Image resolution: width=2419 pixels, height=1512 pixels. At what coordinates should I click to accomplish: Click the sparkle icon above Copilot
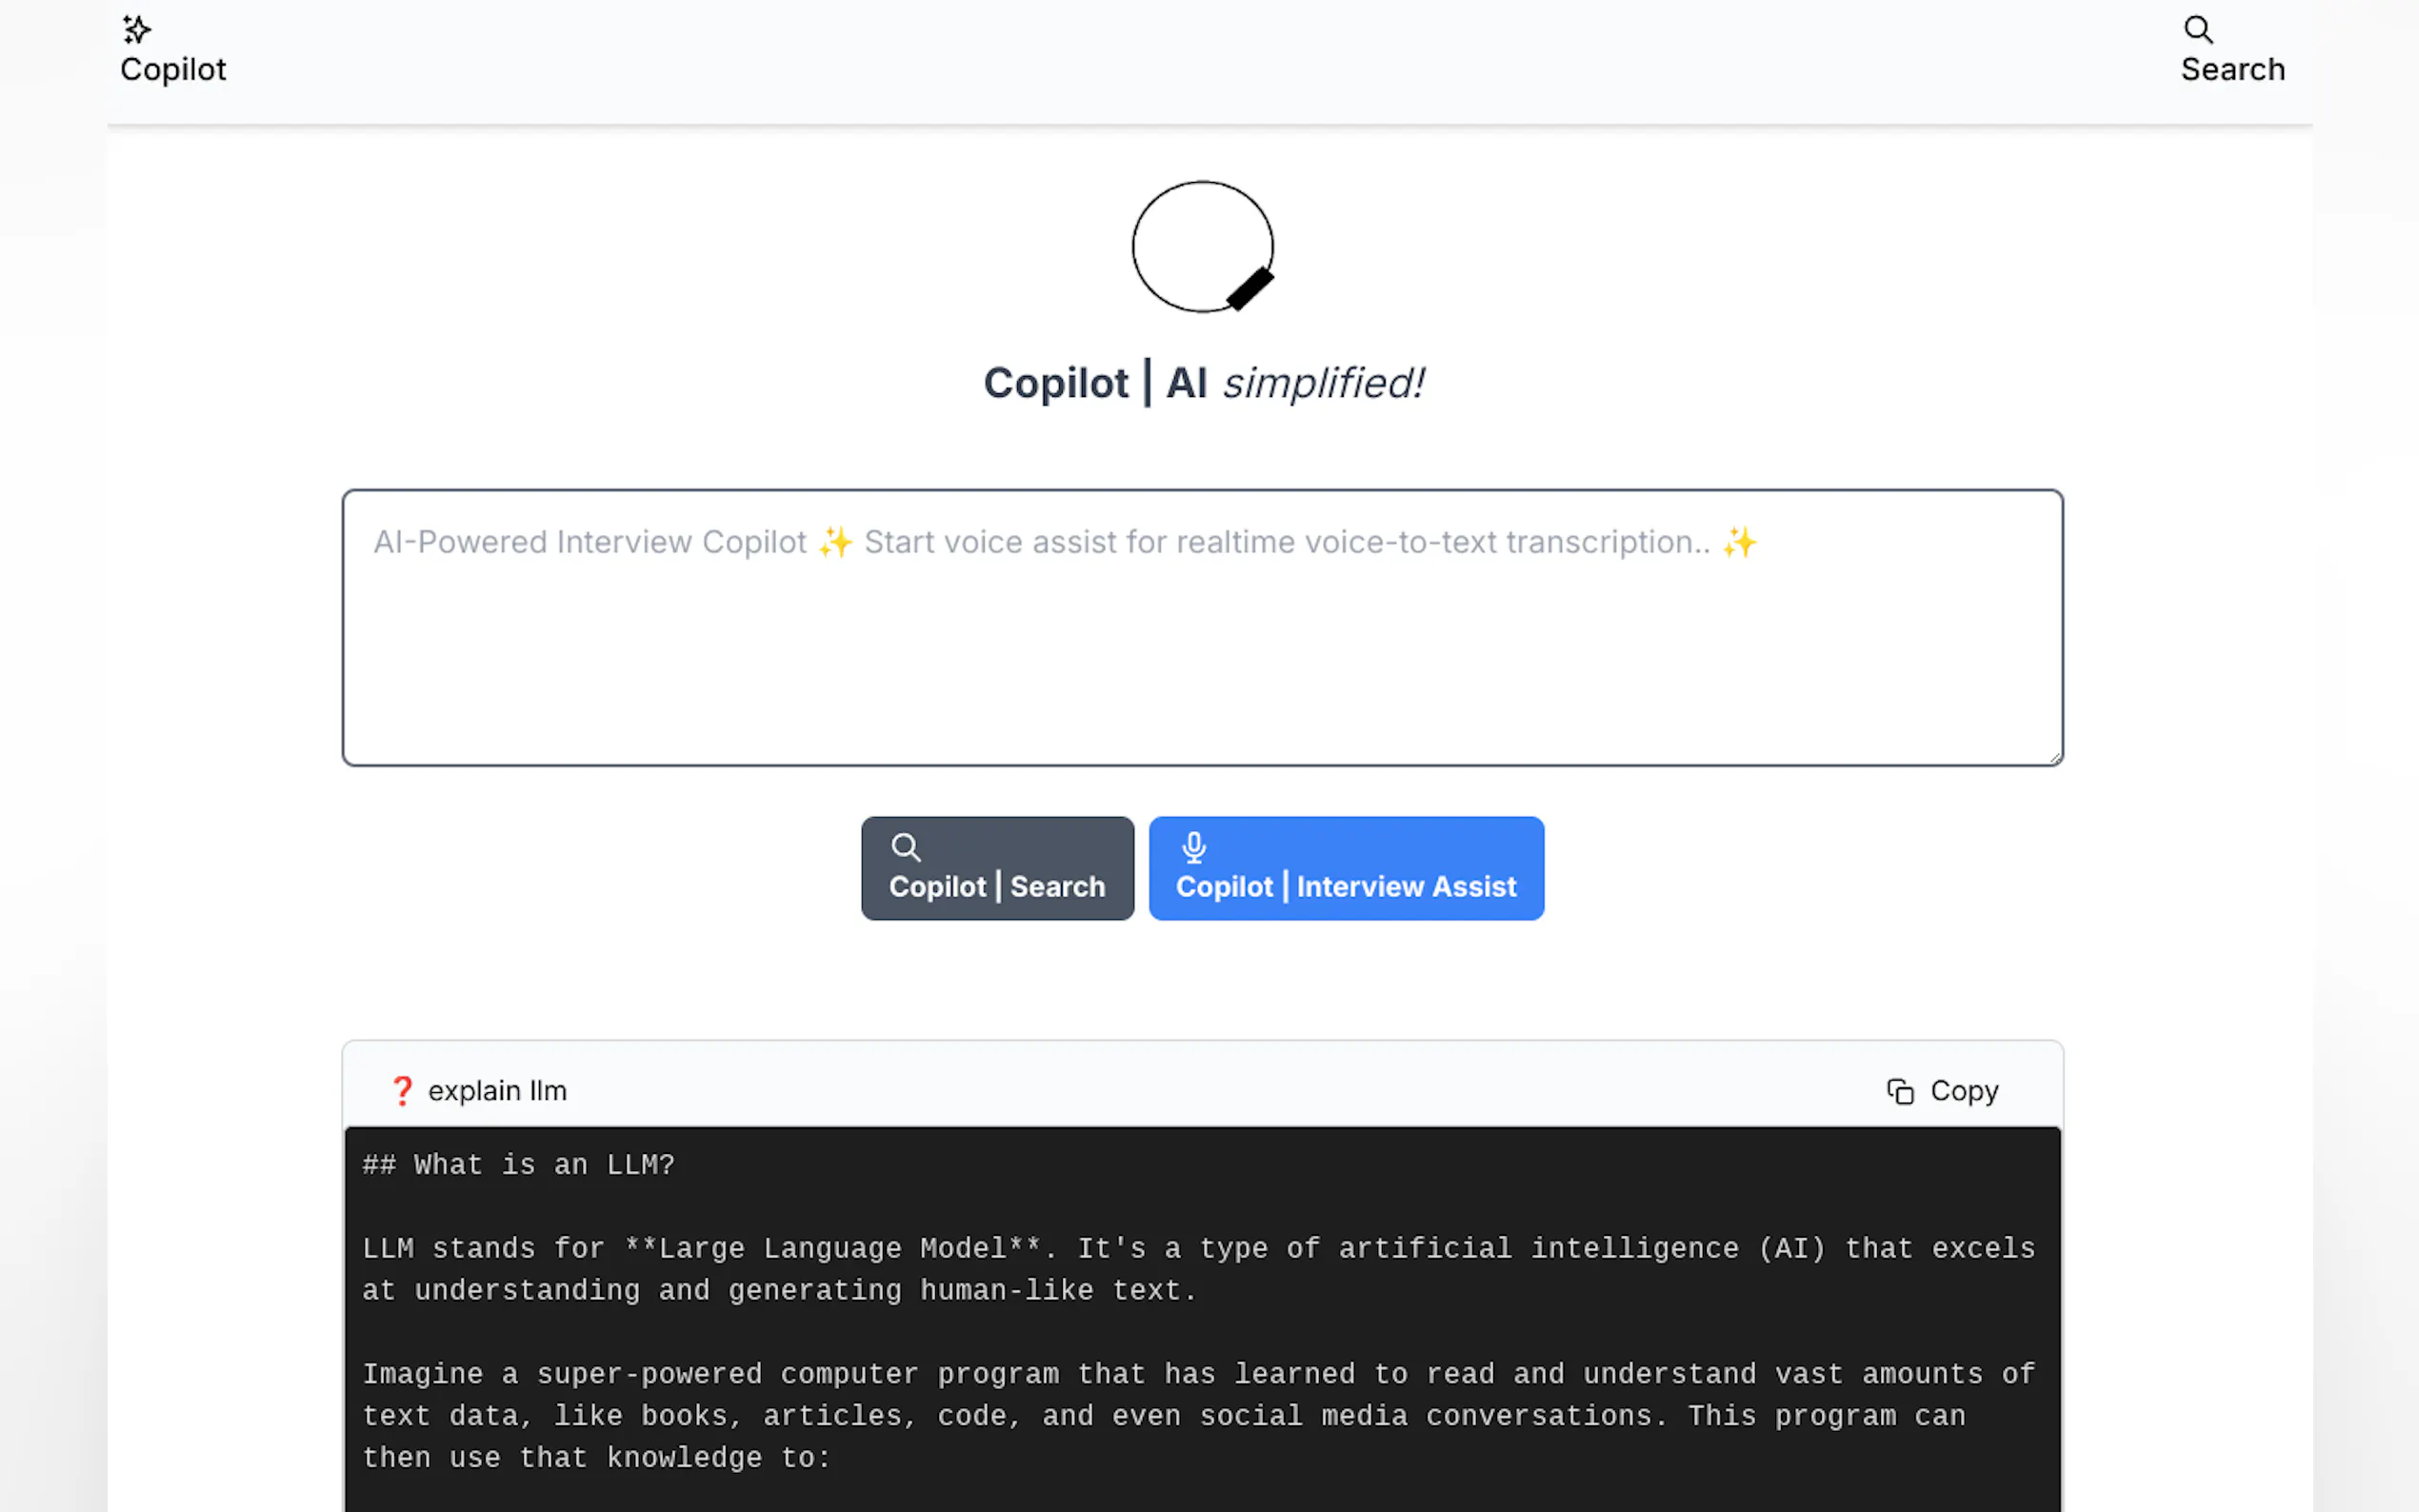click(x=136, y=30)
